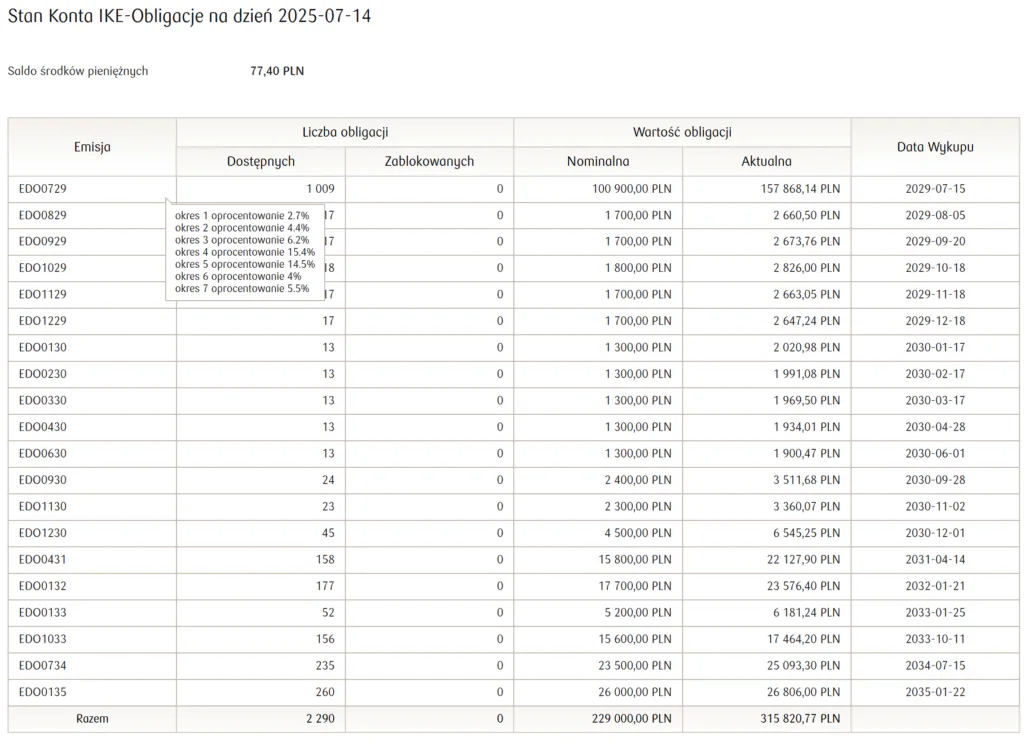The image size is (1024, 741).
Task: Open the EDO0431 emission entry
Action: [x=43, y=560]
